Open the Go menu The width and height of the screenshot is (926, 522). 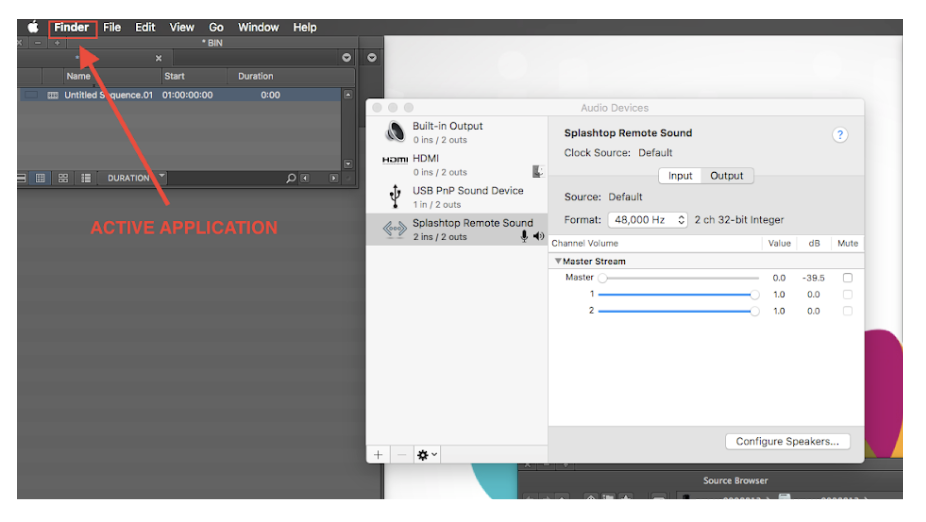pyautogui.click(x=216, y=27)
